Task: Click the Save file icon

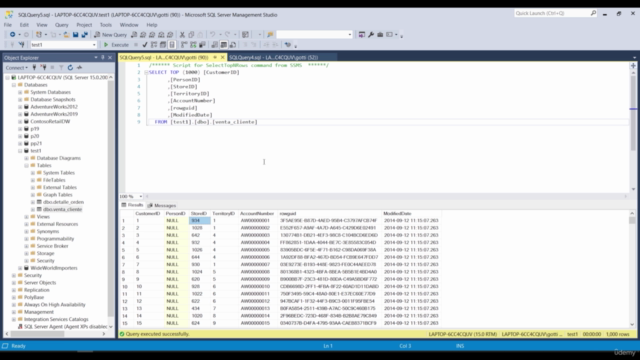Action: click(x=76, y=35)
